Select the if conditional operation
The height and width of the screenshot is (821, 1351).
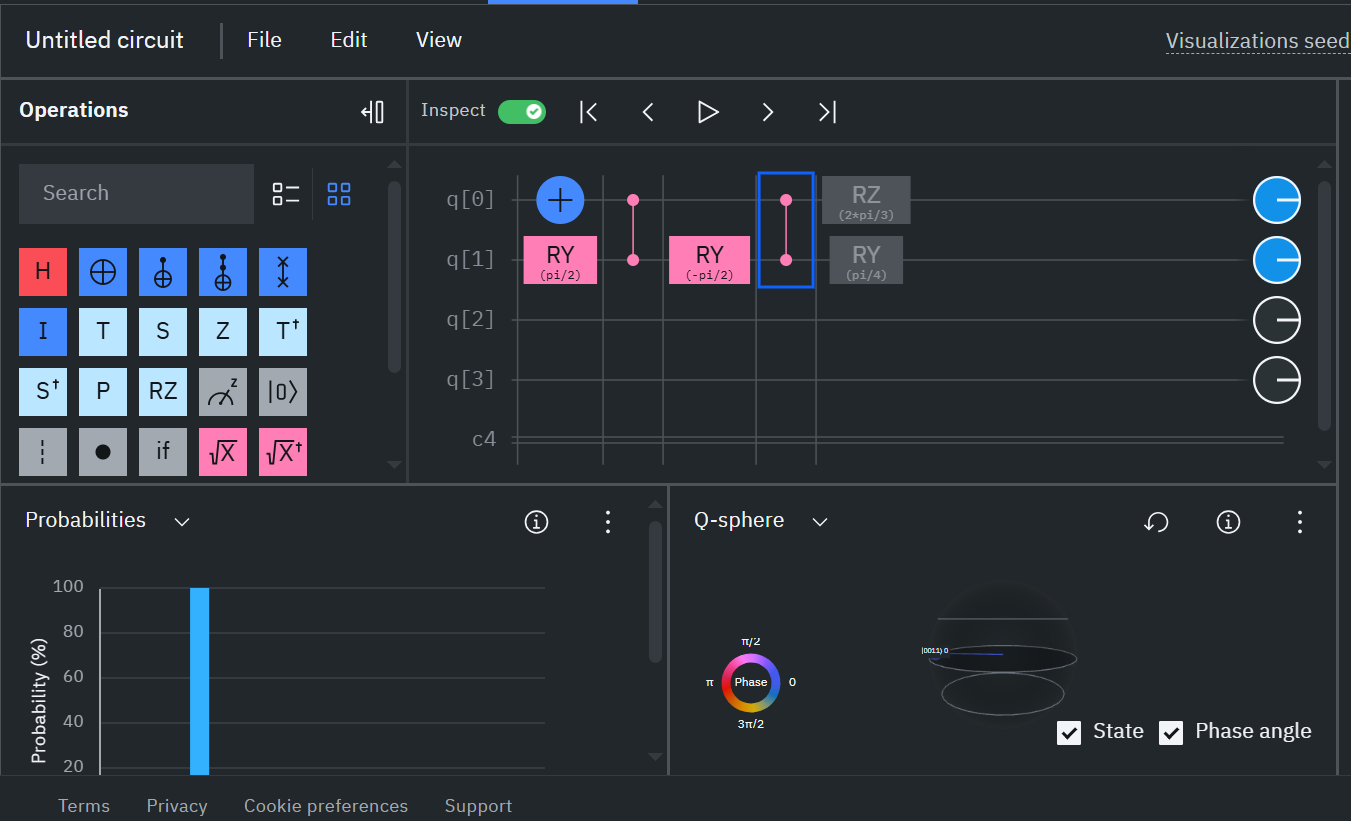[x=163, y=452]
